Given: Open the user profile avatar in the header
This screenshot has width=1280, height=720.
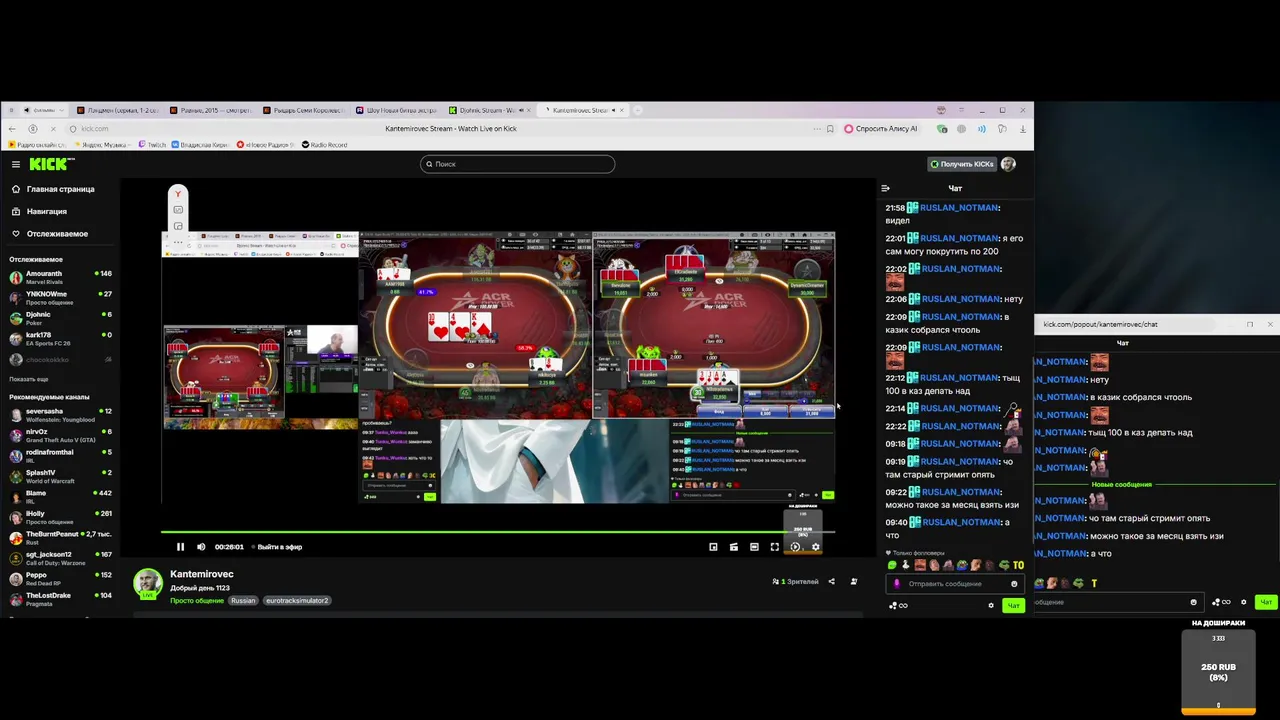Looking at the screenshot, I should click(1008, 164).
